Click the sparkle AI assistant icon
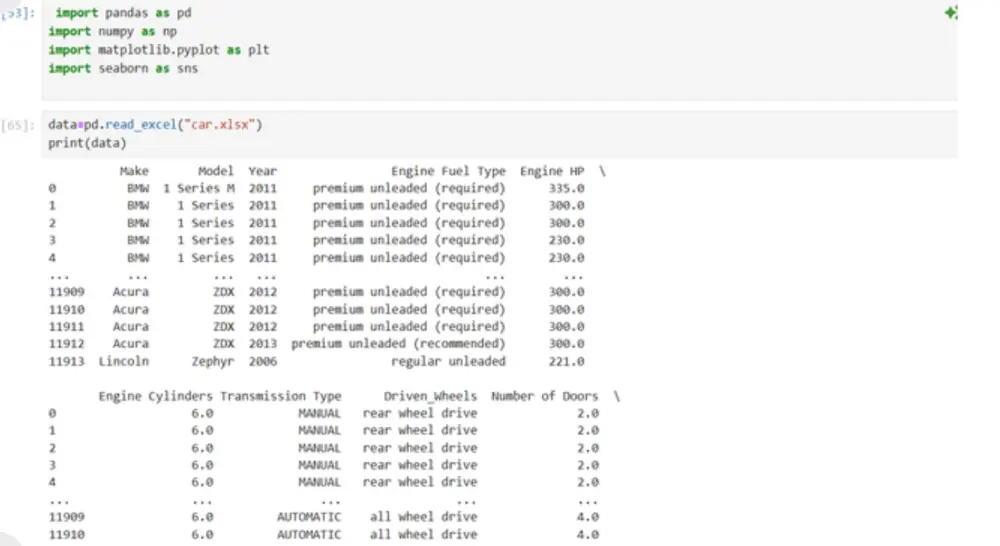The image size is (1000, 546). [950, 12]
